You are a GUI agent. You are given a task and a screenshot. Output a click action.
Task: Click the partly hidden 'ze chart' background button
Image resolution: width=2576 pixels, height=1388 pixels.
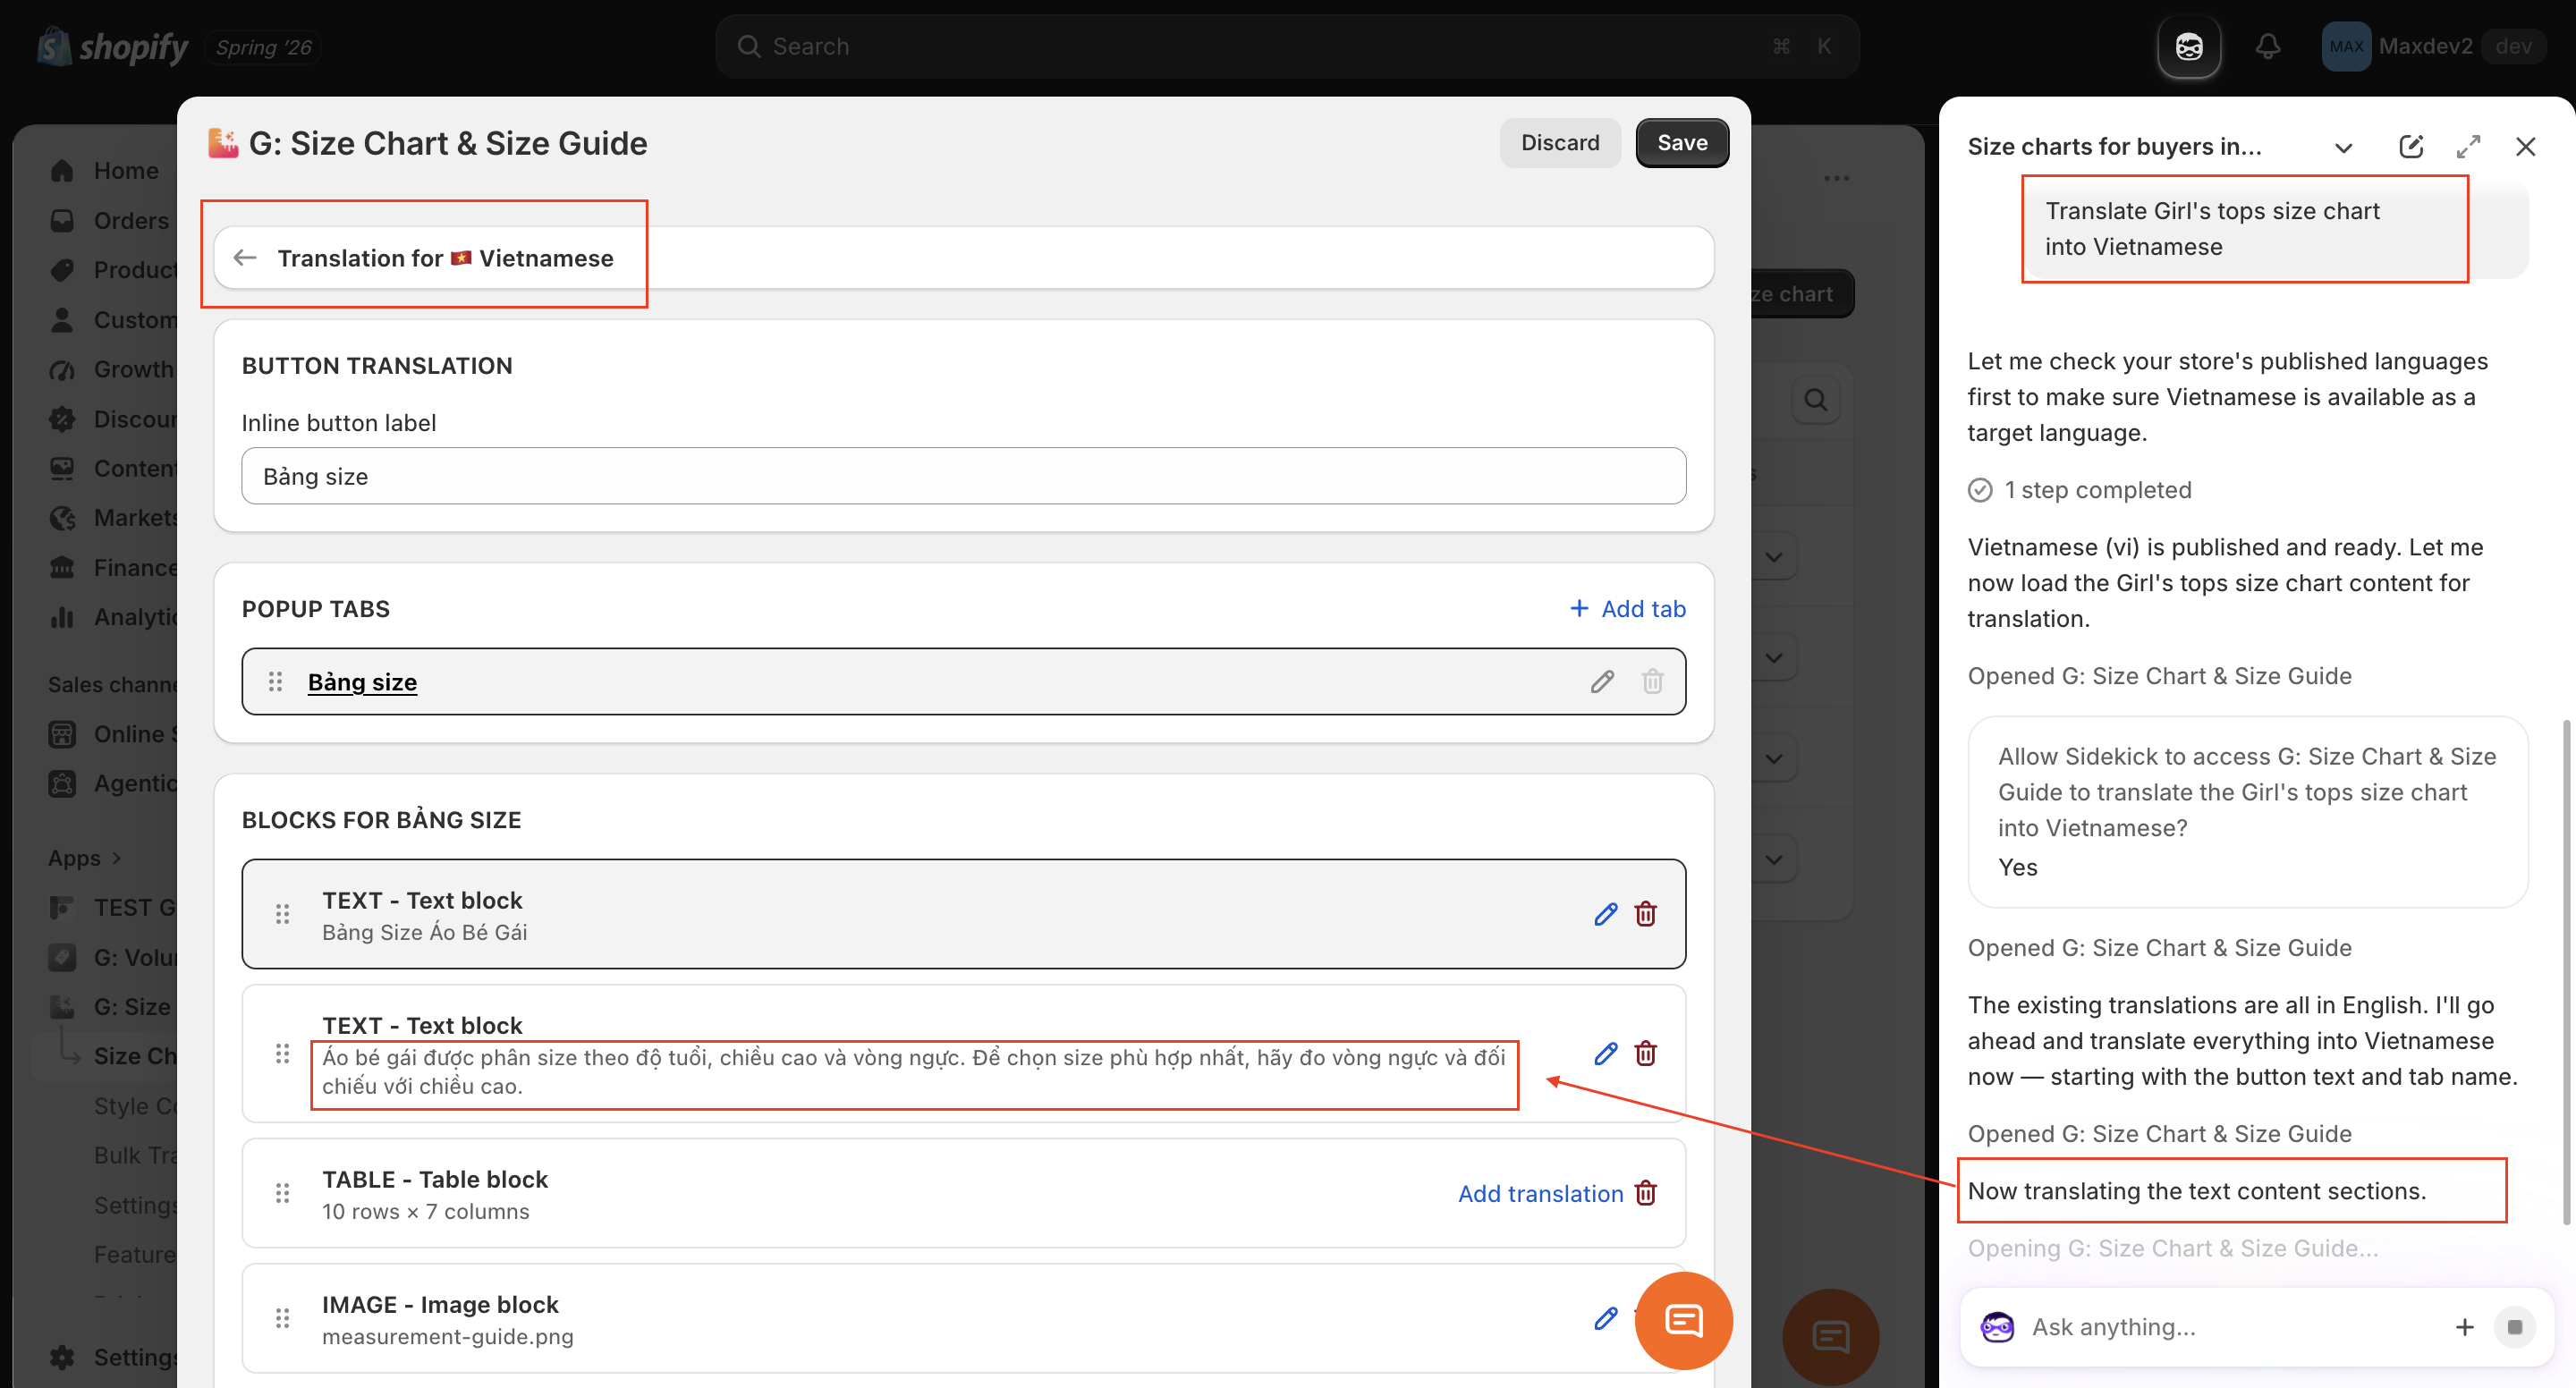(x=1802, y=294)
